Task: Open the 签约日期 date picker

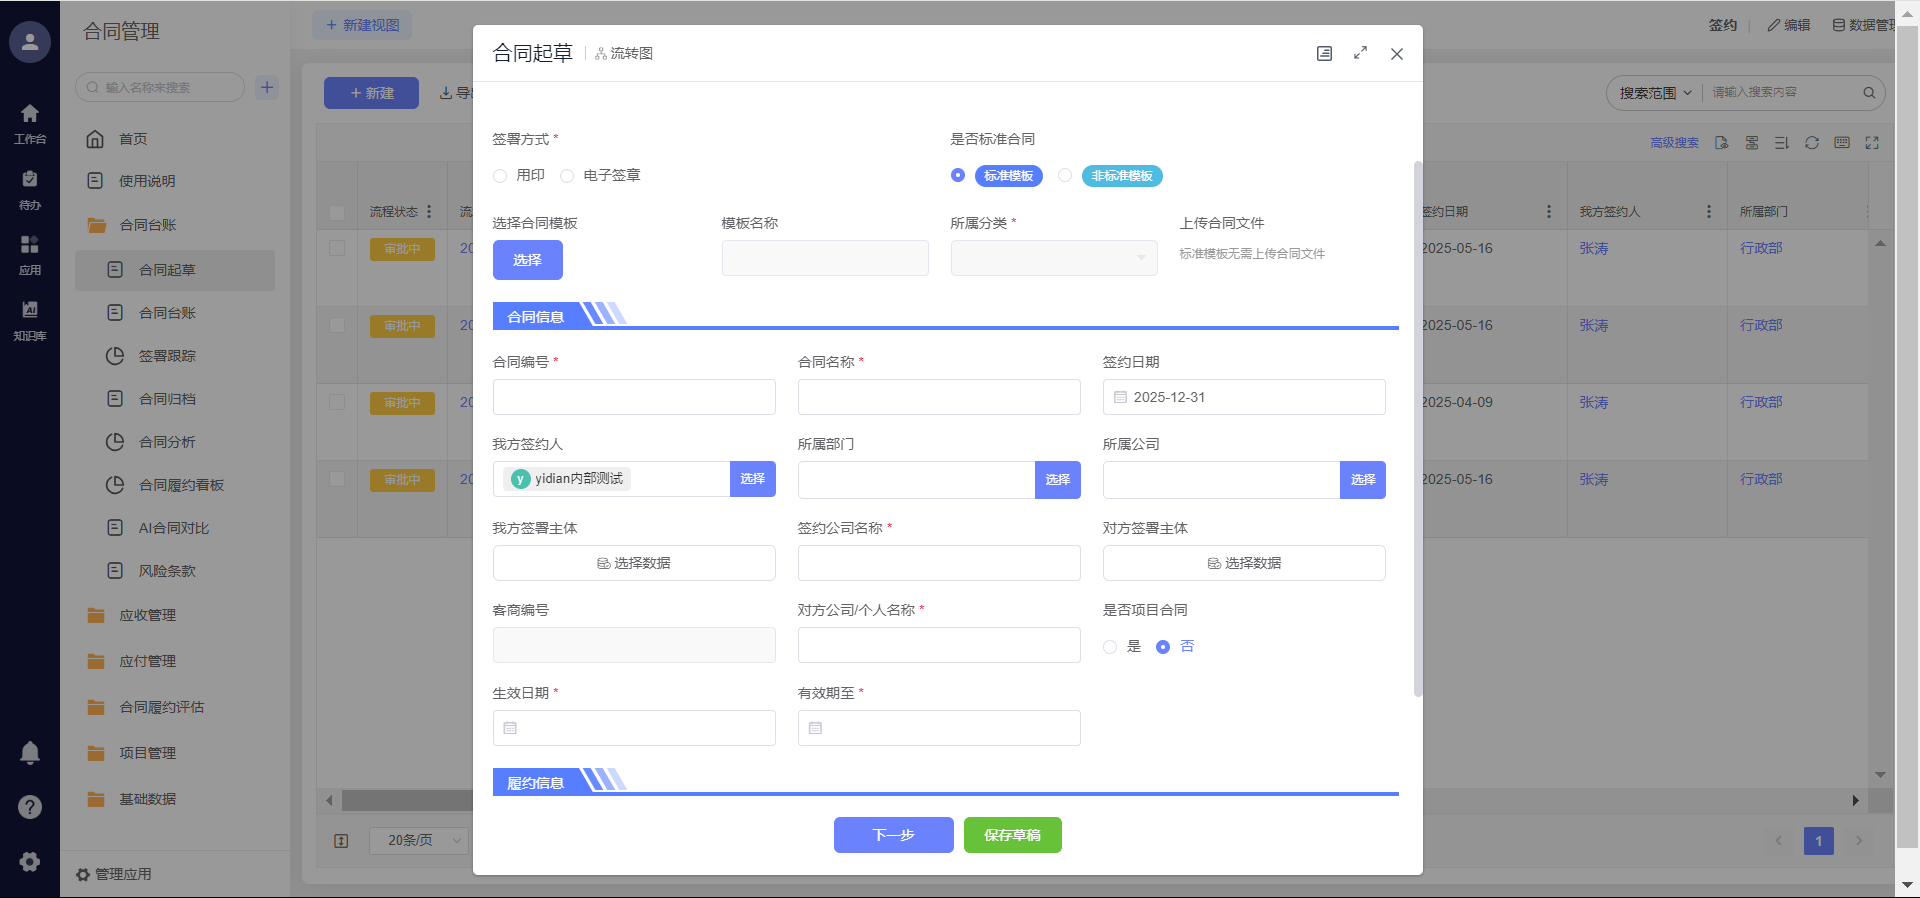Action: point(1243,397)
